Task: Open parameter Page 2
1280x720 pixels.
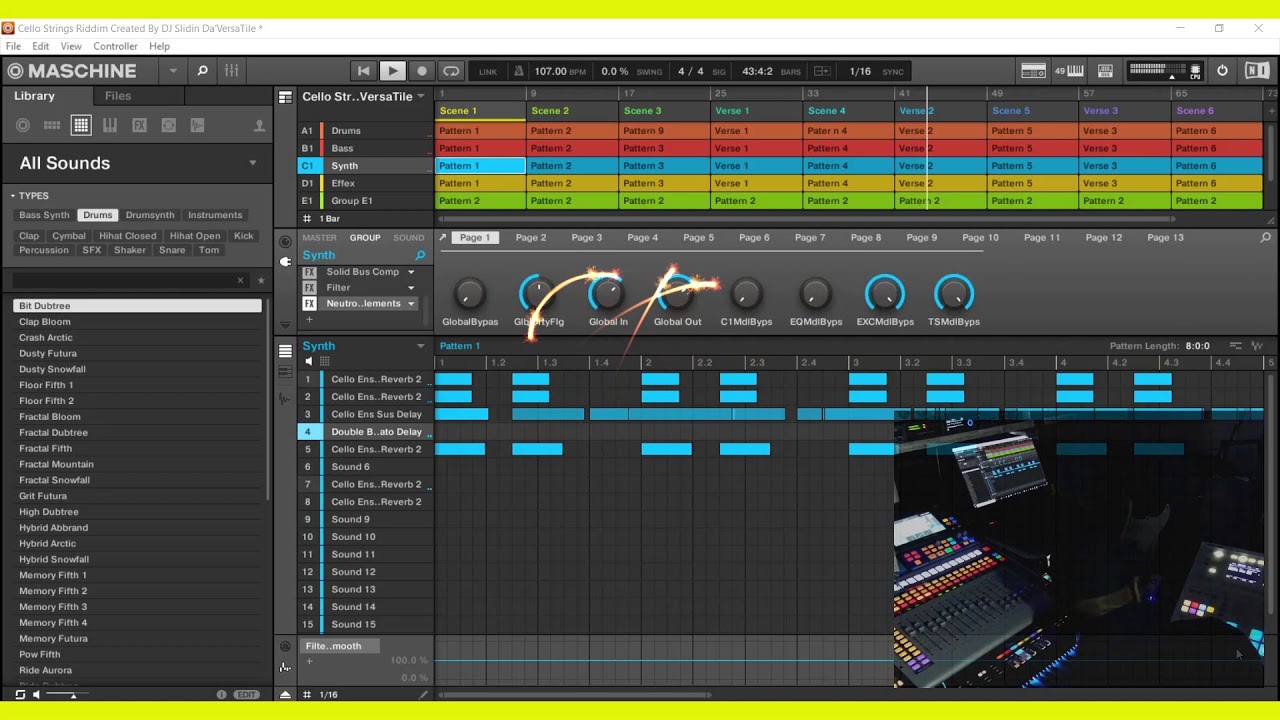Action: (x=531, y=238)
